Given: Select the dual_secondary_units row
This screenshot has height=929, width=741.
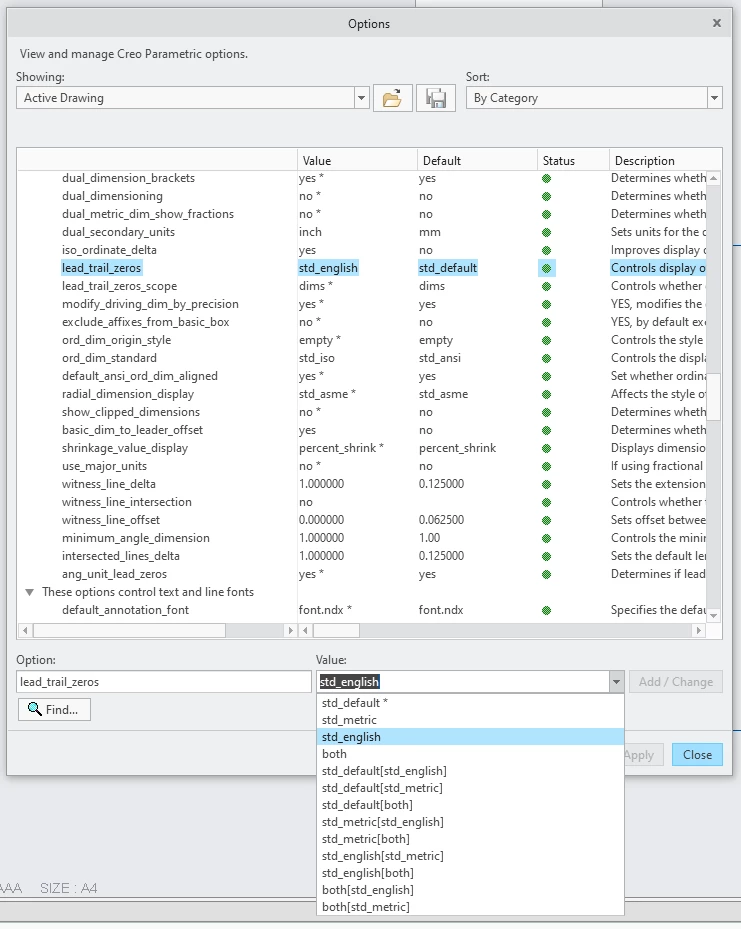Looking at the screenshot, I should click(x=361, y=232).
